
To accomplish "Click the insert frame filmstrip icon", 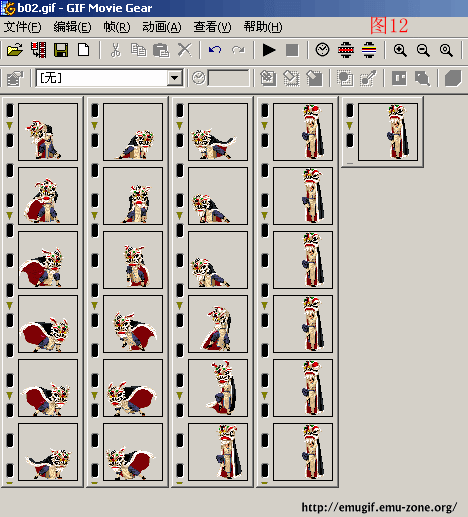I will click(38, 50).
